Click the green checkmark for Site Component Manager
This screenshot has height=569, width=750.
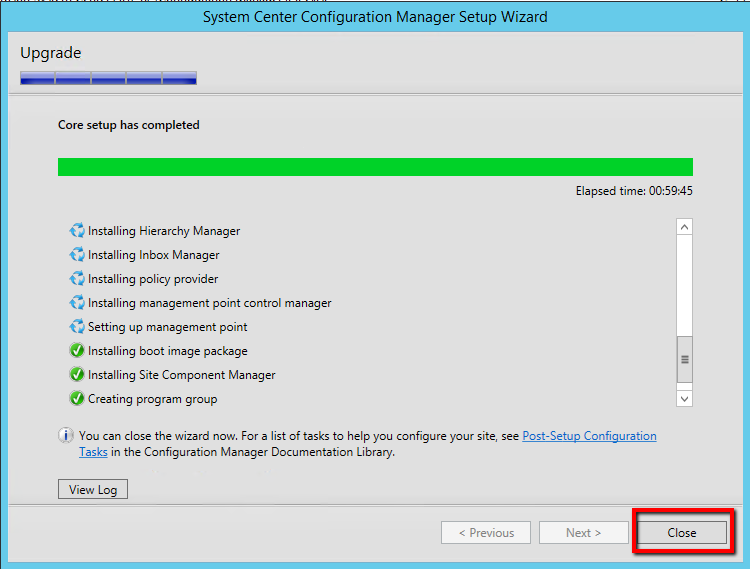coord(77,375)
